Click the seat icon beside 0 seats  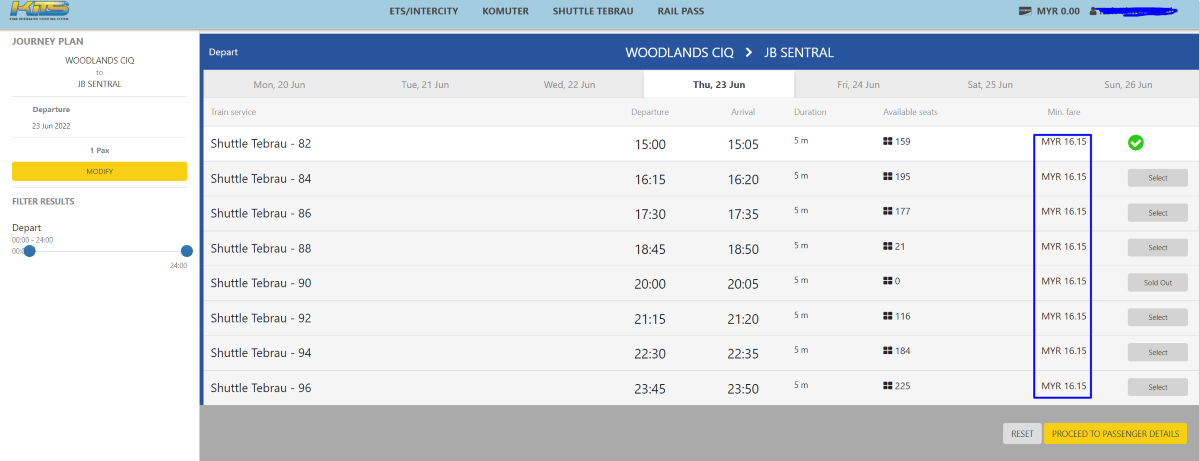point(887,281)
